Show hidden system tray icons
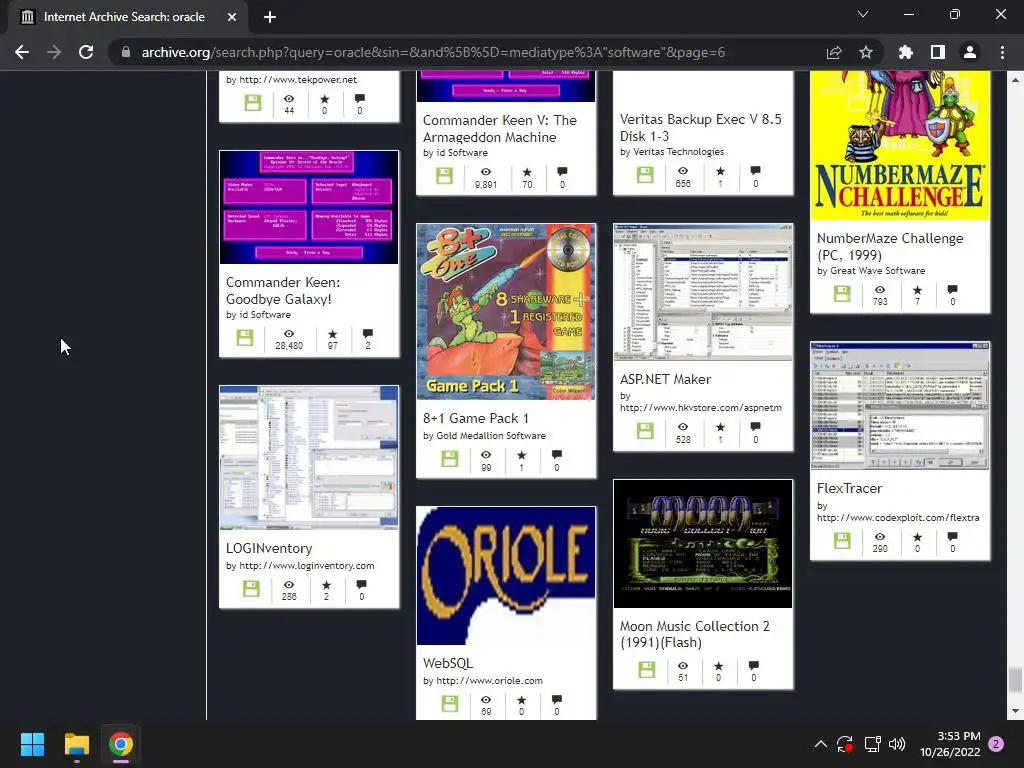This screenshot has width=1024, height=768. [x=821, y=744]
